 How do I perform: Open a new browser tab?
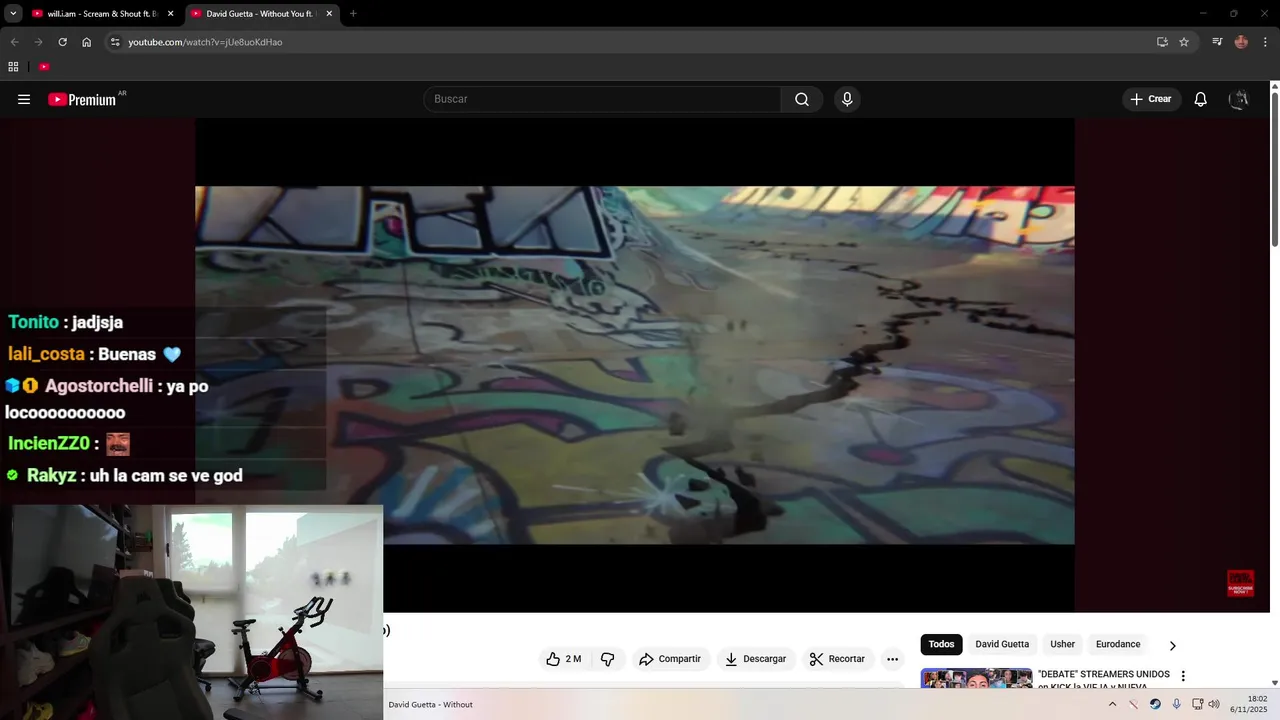point(353,14)
